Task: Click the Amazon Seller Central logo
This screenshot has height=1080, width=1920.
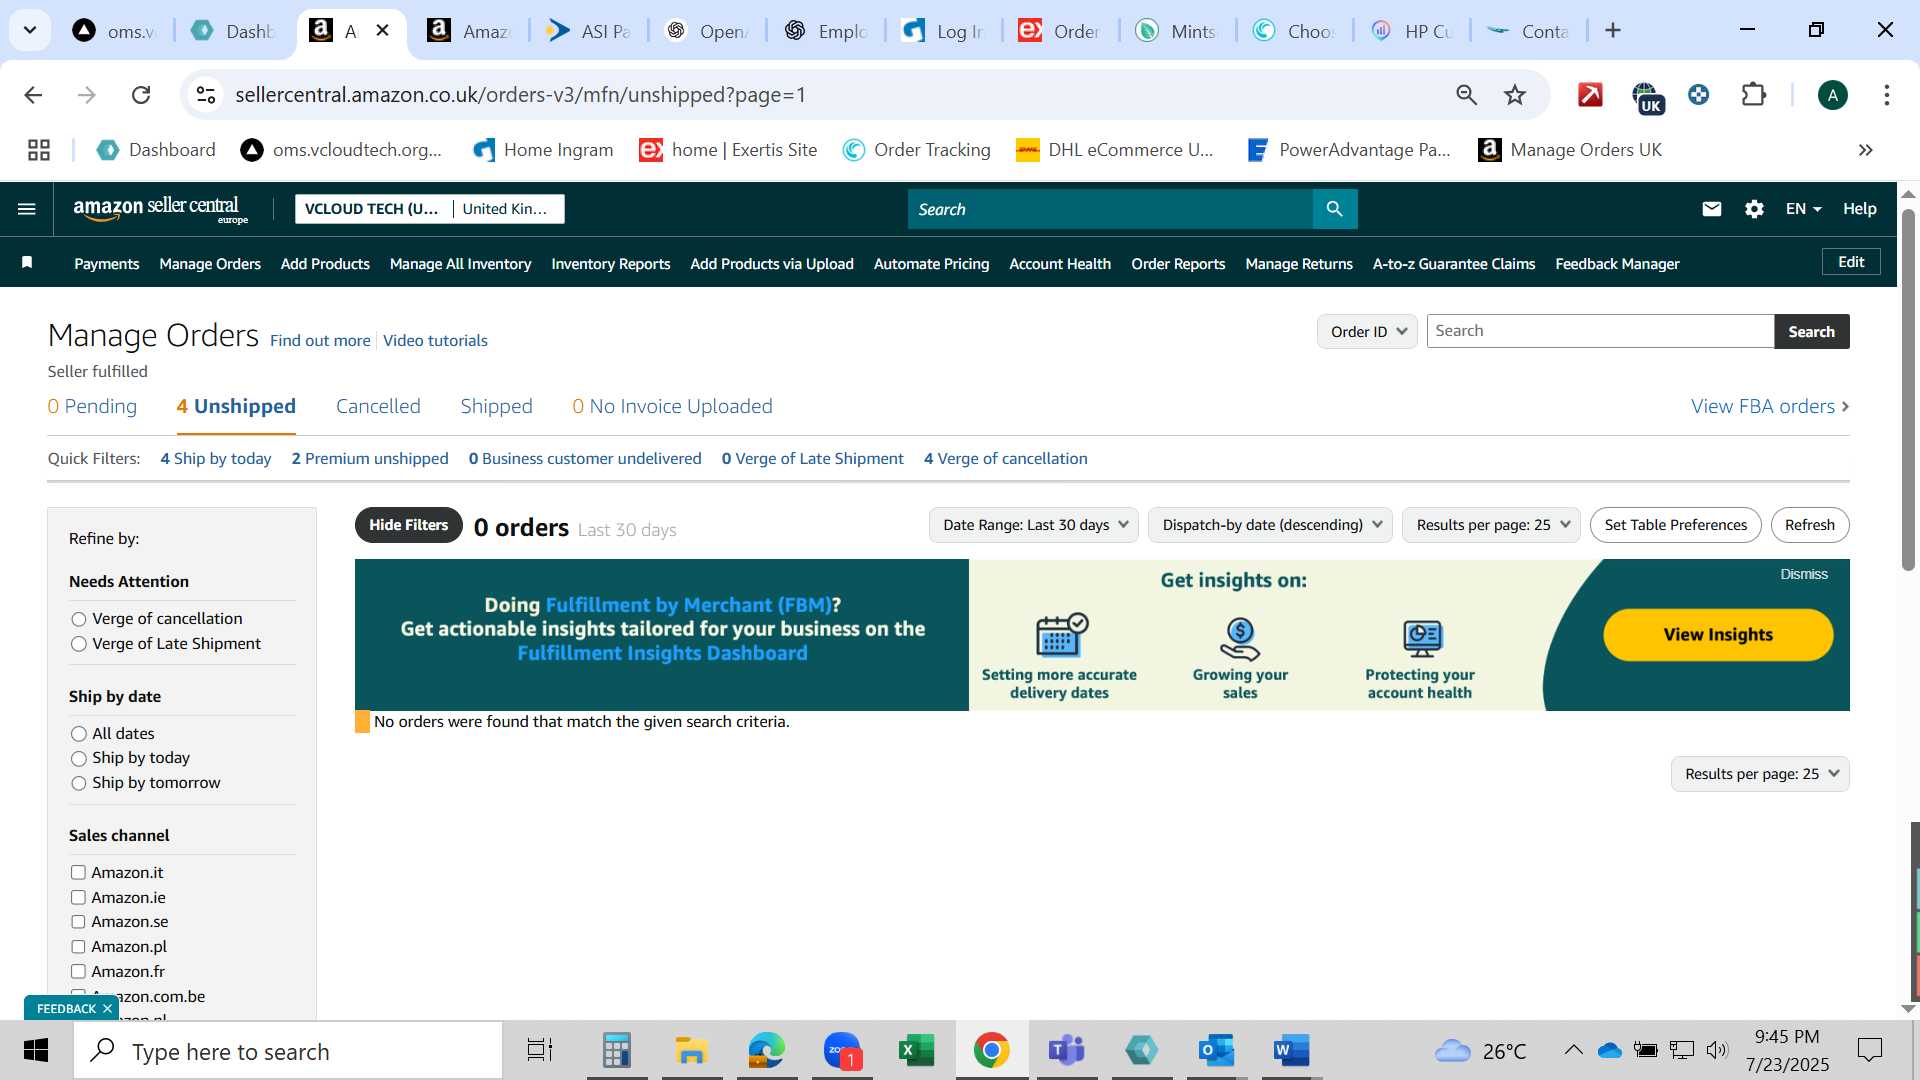Action: point(160,209)
